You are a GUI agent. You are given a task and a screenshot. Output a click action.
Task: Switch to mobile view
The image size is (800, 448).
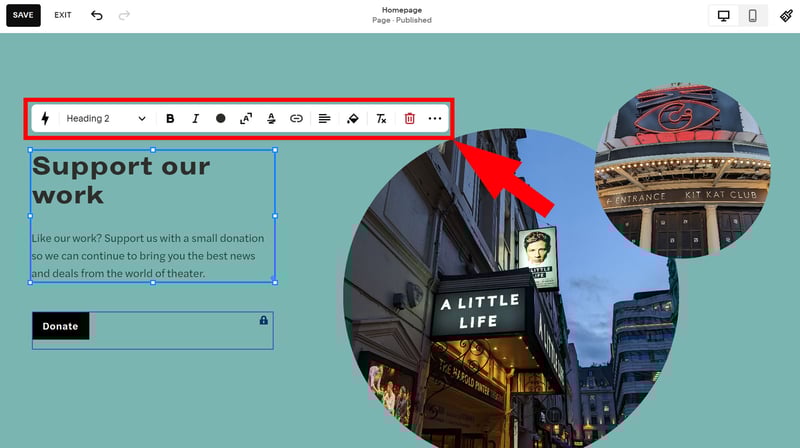pyautogui.click(x=753, y=15)
